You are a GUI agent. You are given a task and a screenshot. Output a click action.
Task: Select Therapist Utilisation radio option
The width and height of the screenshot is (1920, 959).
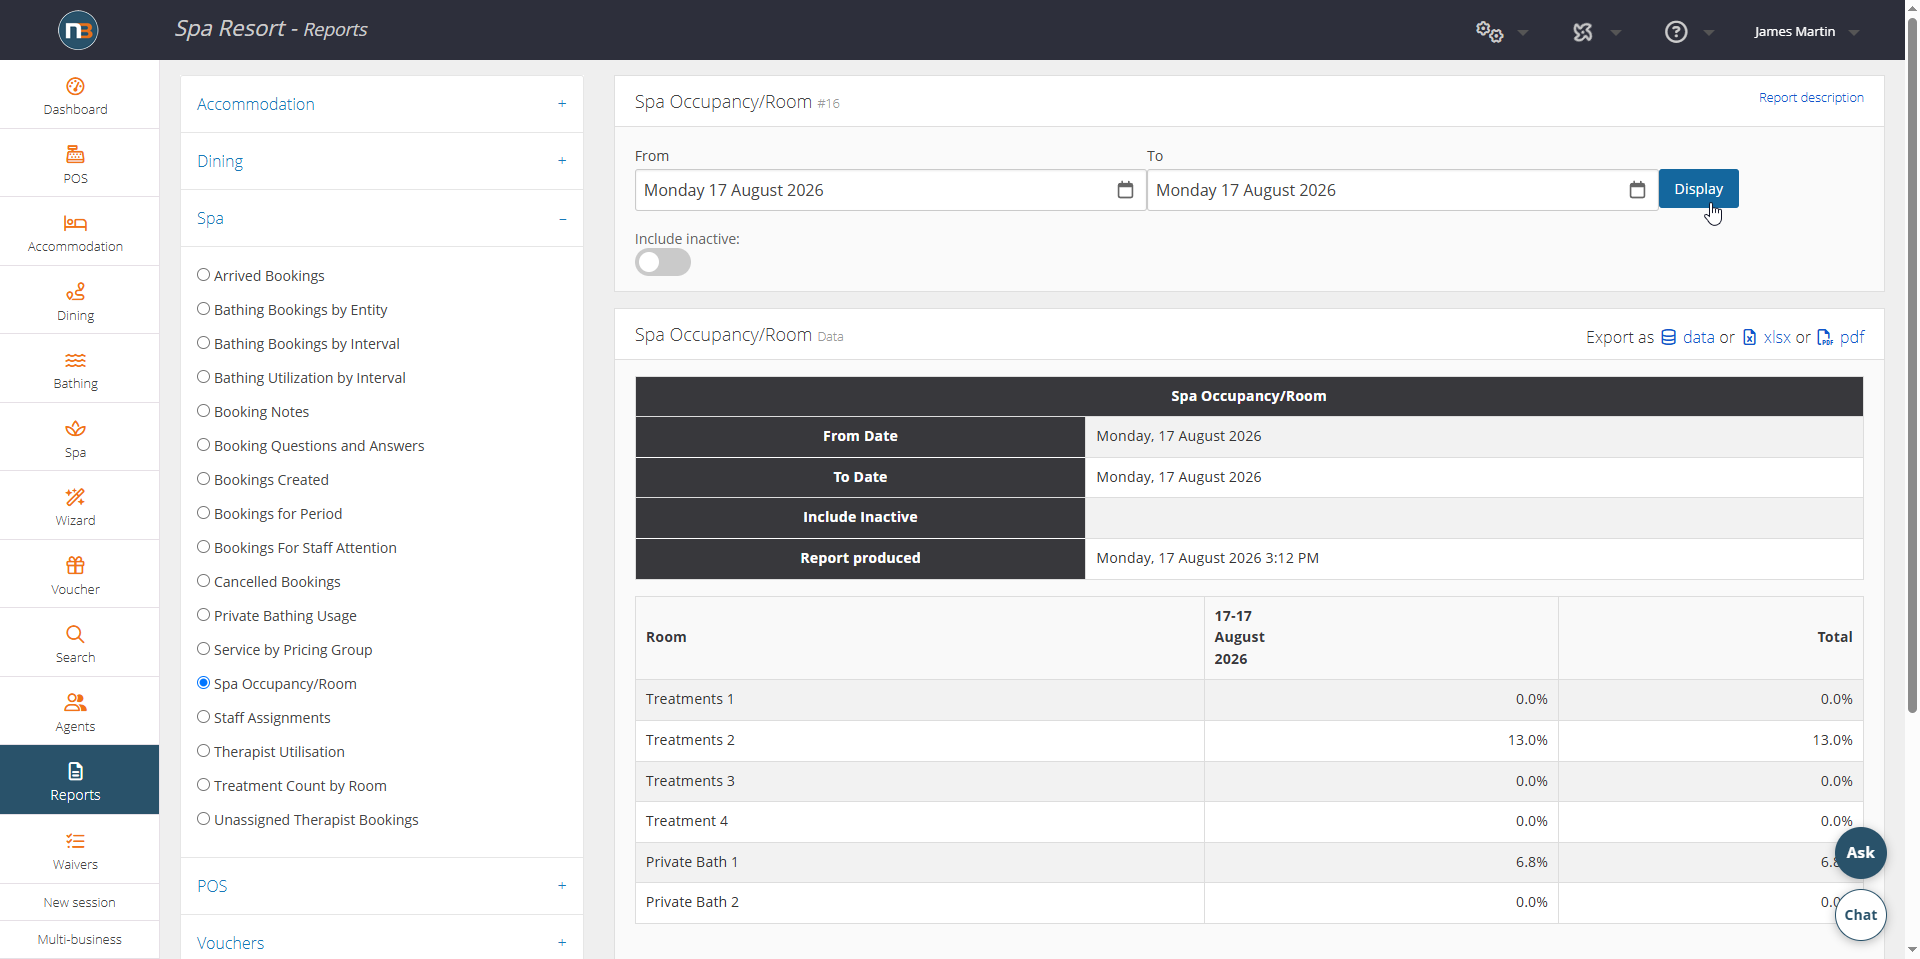(203, 751)
